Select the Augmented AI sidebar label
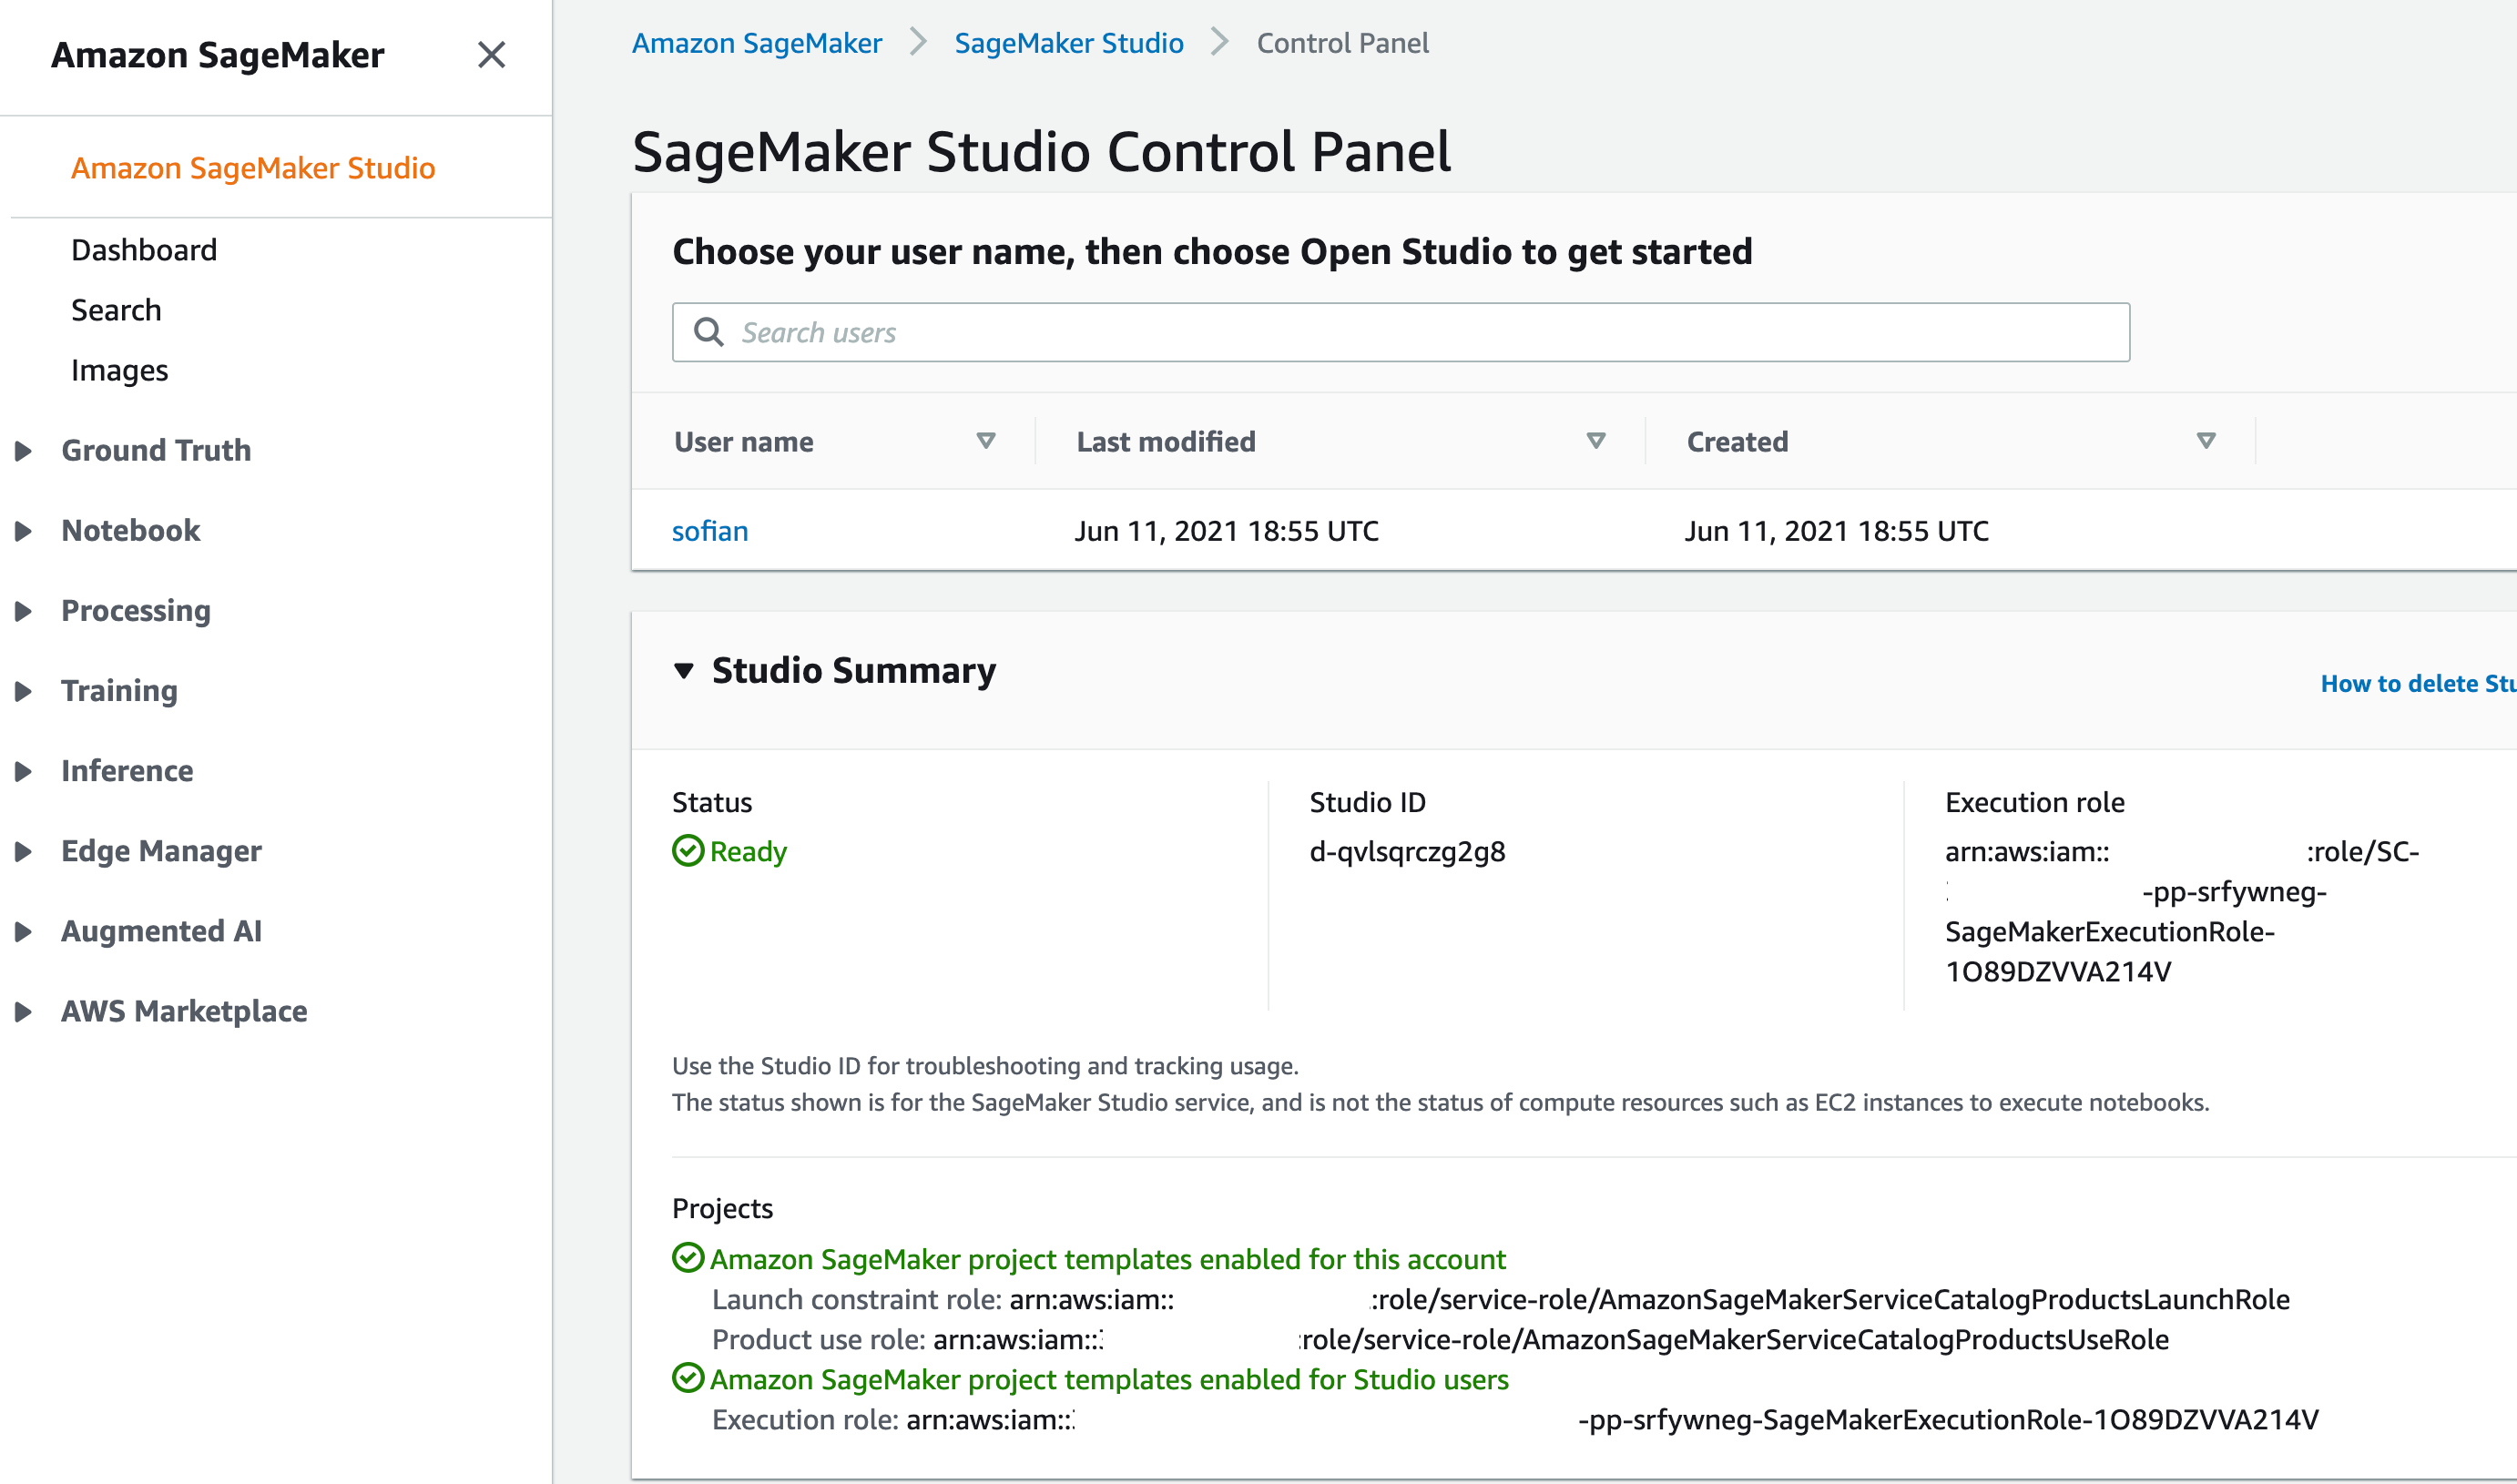2517x1484 pixels. pos(161,931)
